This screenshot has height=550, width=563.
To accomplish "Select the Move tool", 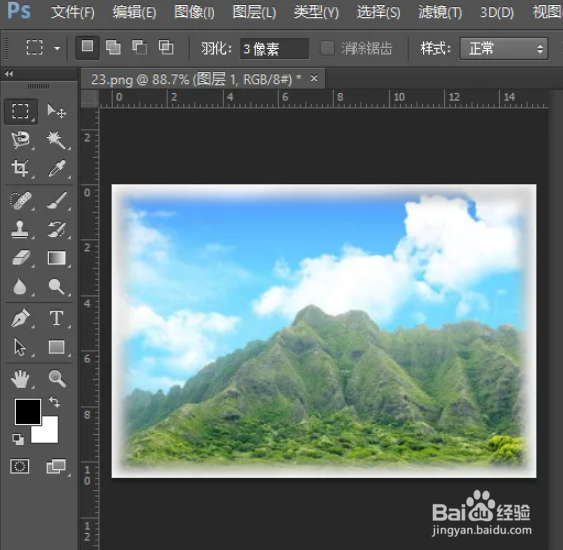I will (56, 111).
